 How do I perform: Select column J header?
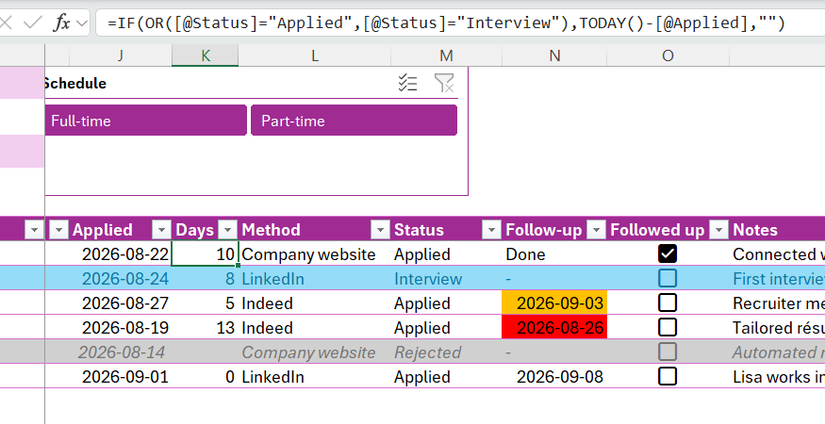pos(120,55)
